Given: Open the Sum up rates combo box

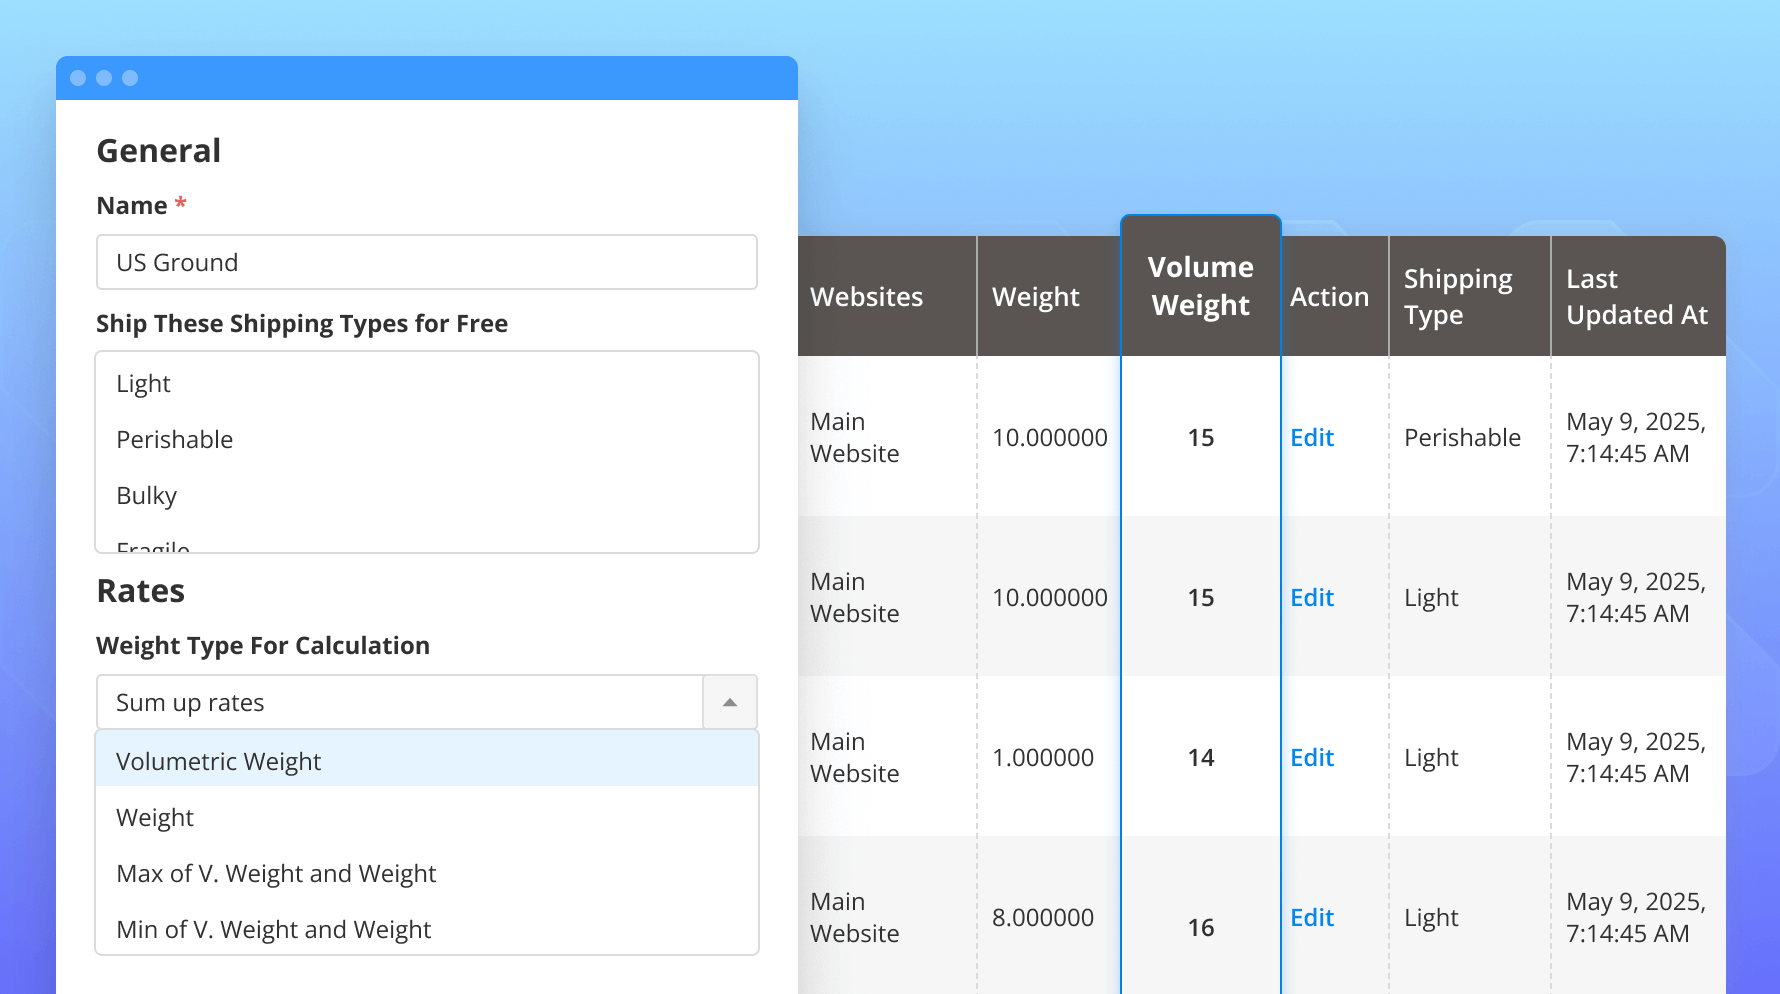Looking at the screenshot, I should click(400, 702).
